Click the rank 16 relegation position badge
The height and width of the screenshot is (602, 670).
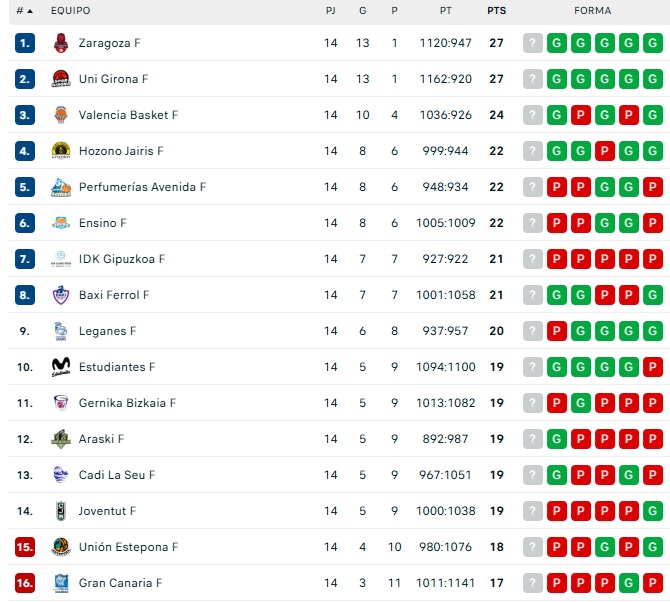click(25, 583)
